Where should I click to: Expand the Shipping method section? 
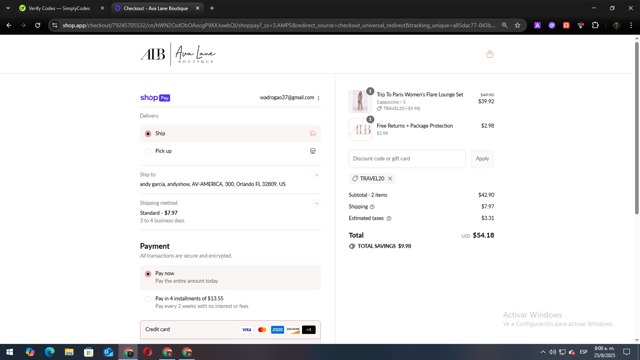[316, 203]
